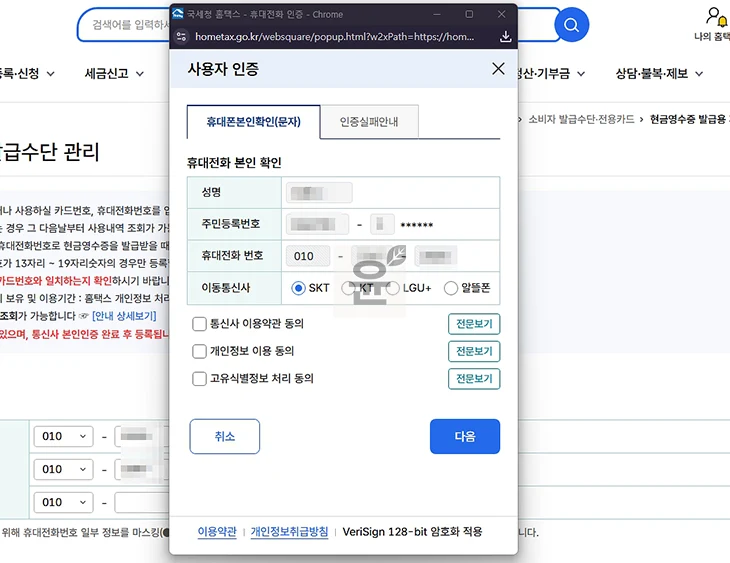Check 개인정보 이용 동의 checkbox
This screenshot has width=730, height=563.
click(x=199, y=351)
